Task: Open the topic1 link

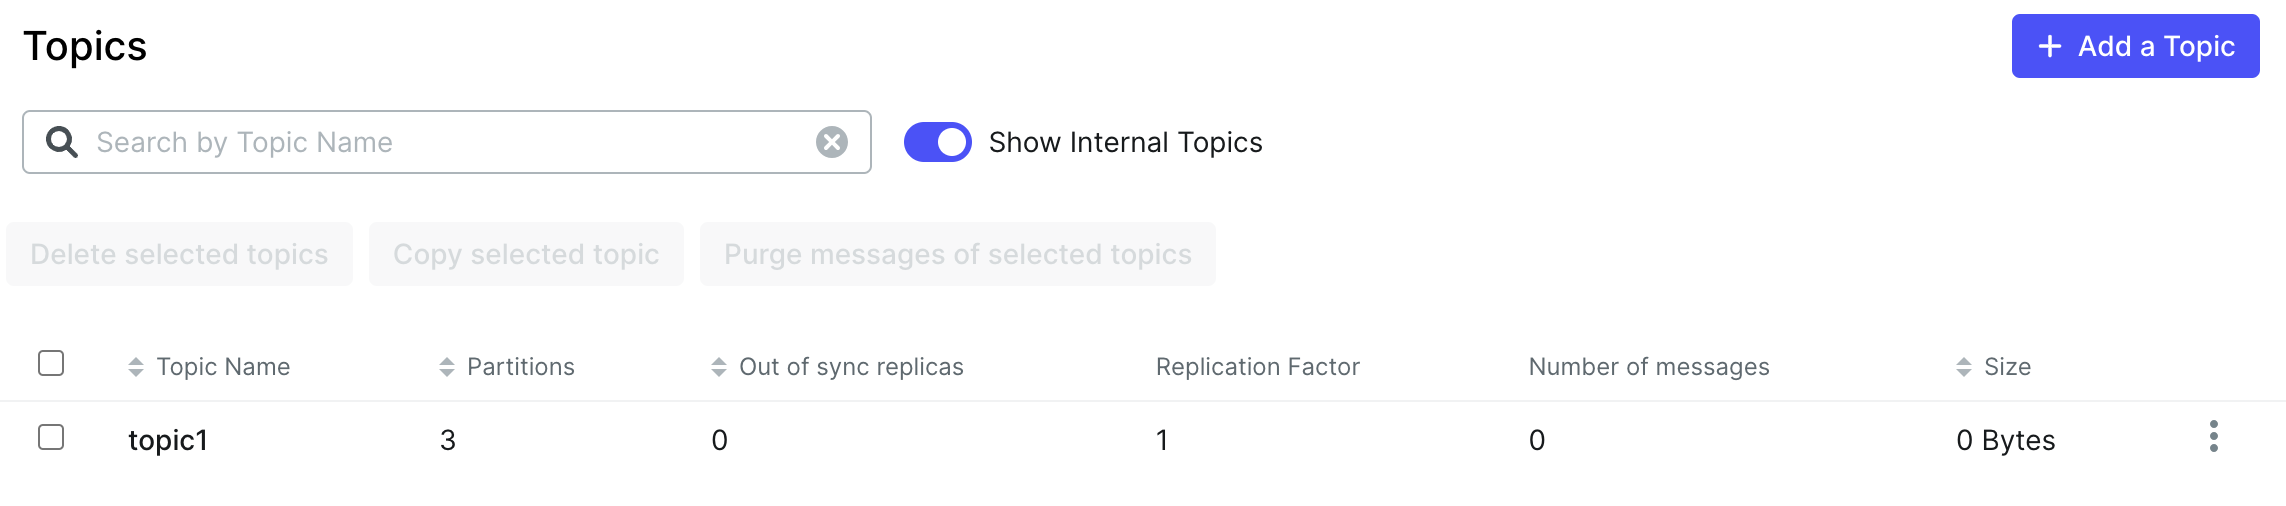Action: click(x=168, y=440)
